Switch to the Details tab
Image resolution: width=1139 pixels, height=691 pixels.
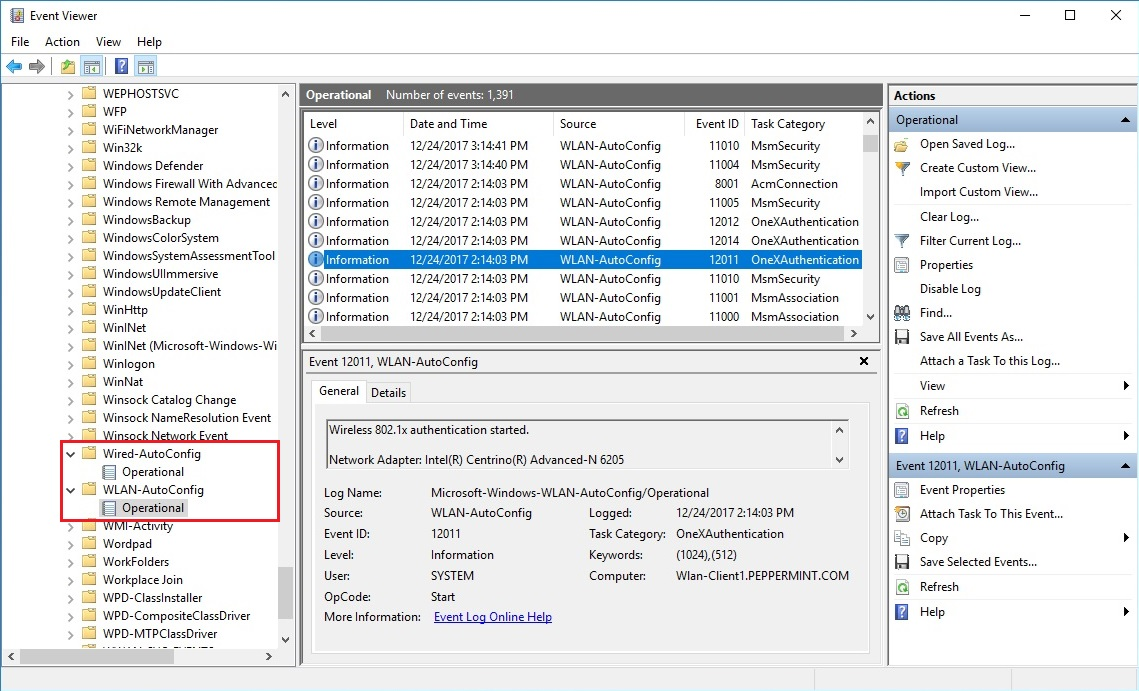click(x=388, y=393)
